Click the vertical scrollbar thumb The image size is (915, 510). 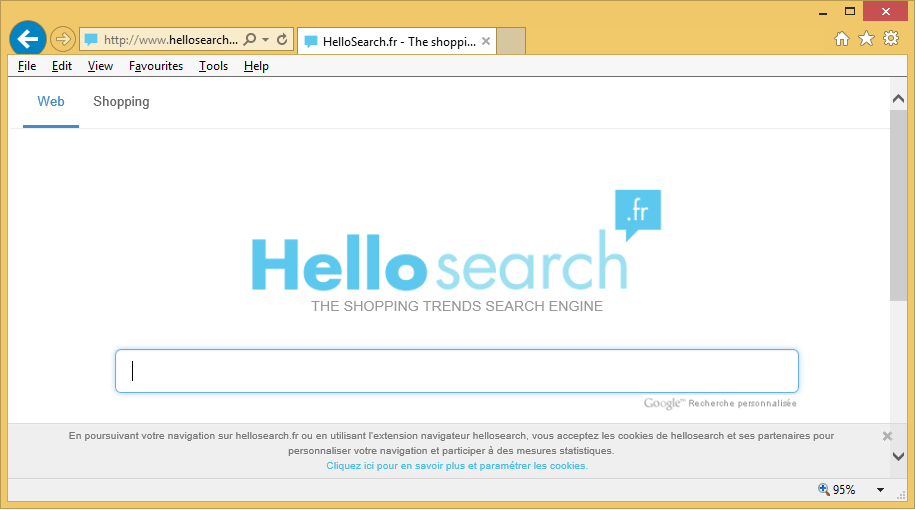[899, 205]
